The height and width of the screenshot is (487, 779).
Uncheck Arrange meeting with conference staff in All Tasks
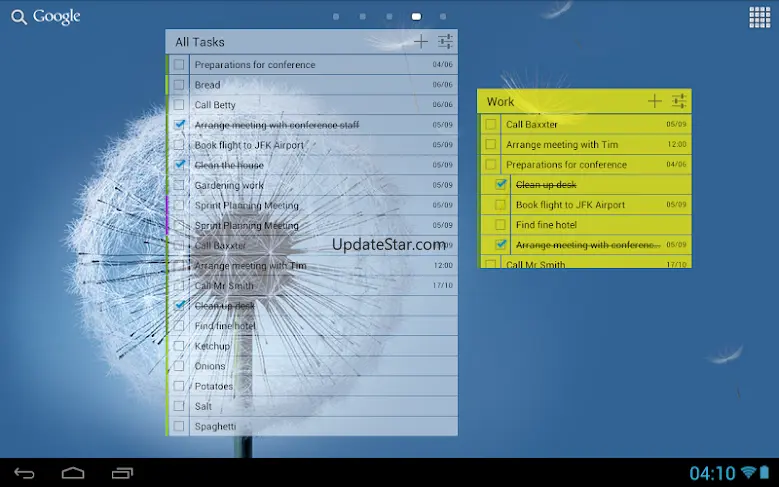point(179,124)
